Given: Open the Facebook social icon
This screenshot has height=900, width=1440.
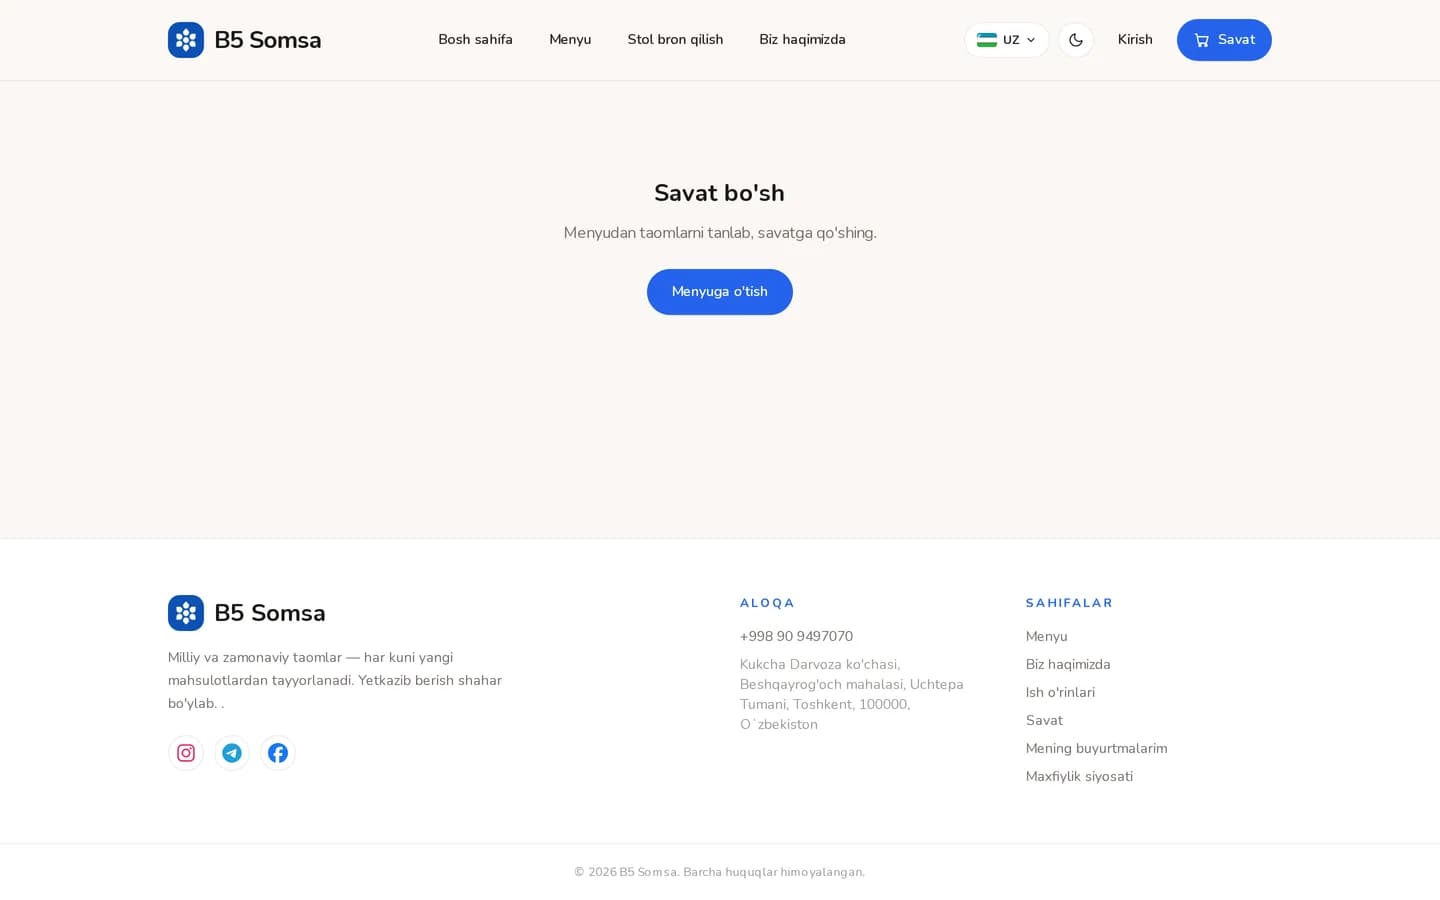Looking at the screenshot, I should 278,753.
